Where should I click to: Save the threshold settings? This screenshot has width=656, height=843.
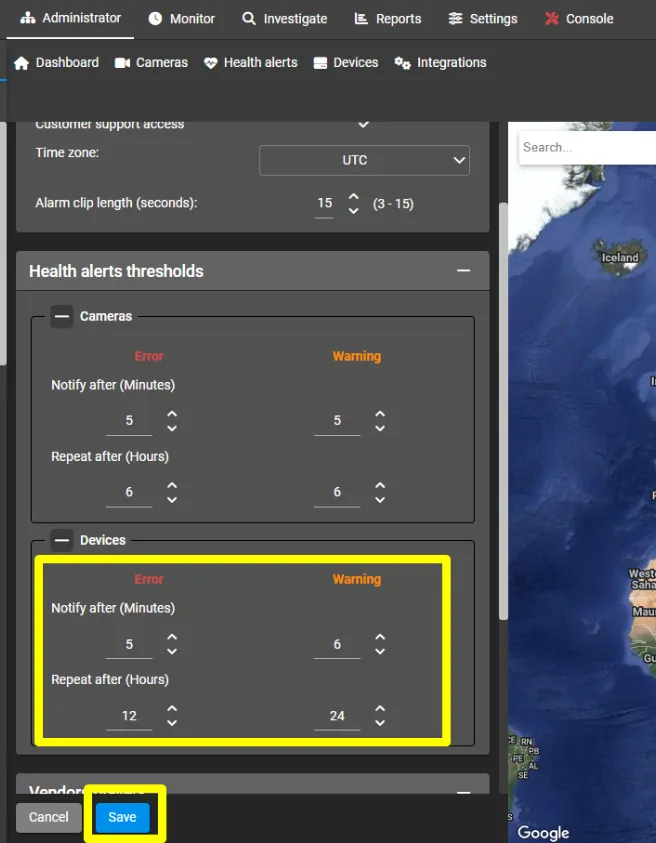(123, 817)
